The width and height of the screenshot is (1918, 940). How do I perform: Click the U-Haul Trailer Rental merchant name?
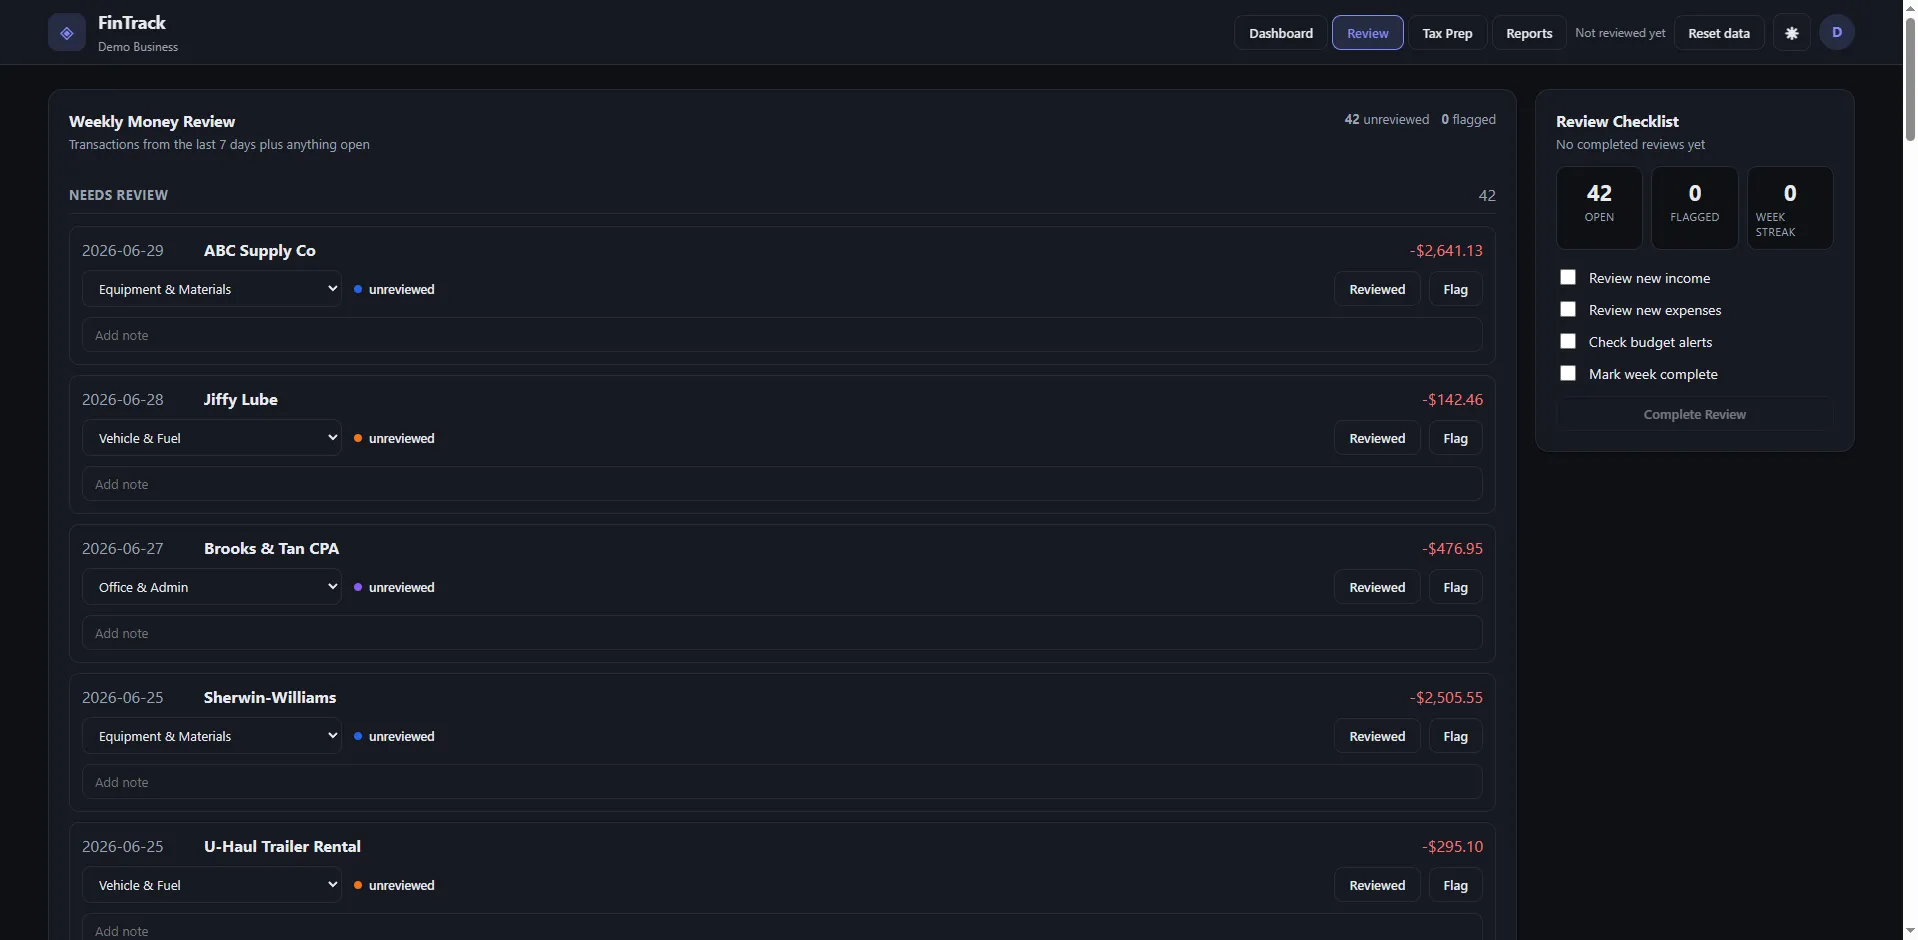282,846
